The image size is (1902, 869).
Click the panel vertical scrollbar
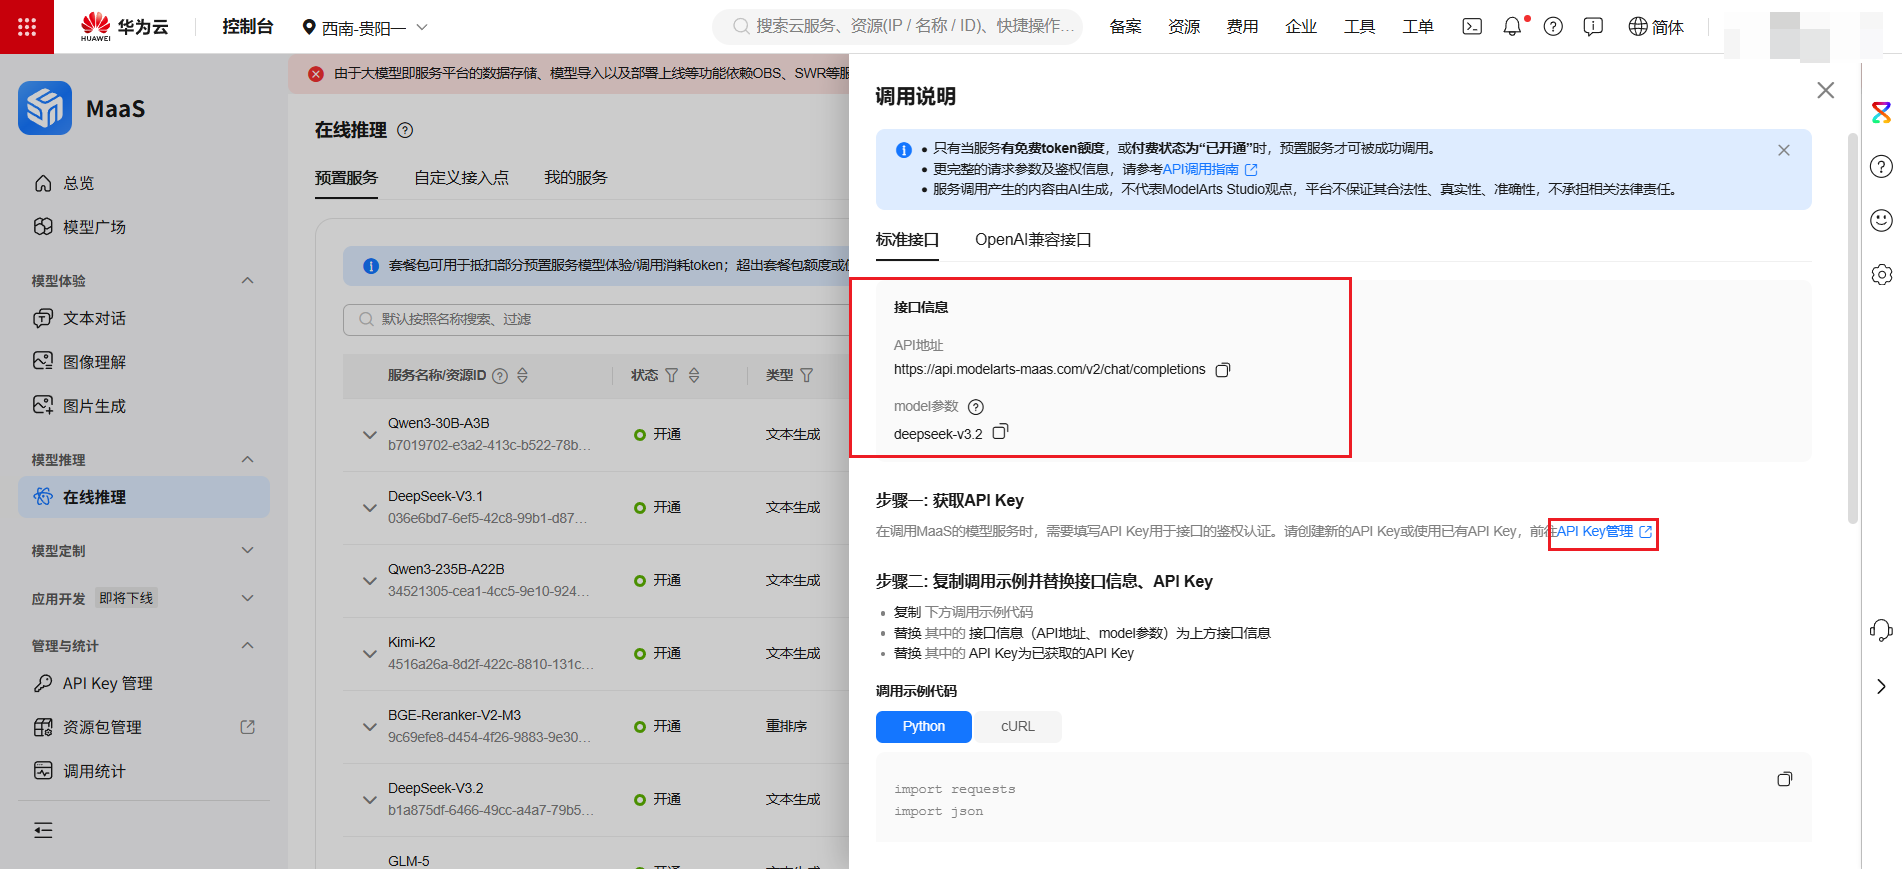point(1853,327)
